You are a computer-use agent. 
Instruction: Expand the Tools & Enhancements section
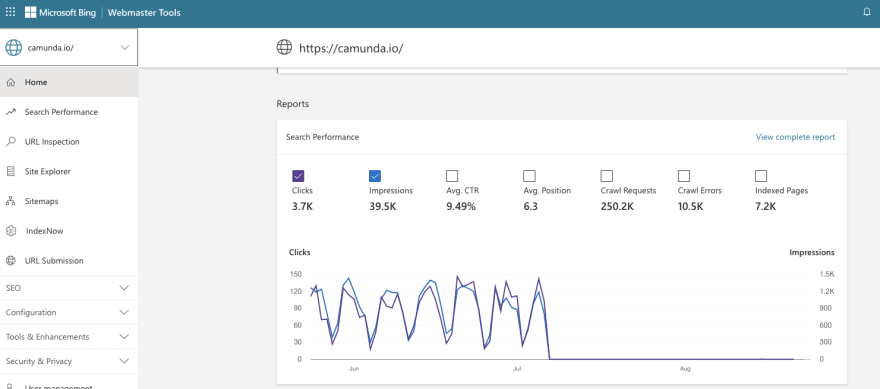68,337
